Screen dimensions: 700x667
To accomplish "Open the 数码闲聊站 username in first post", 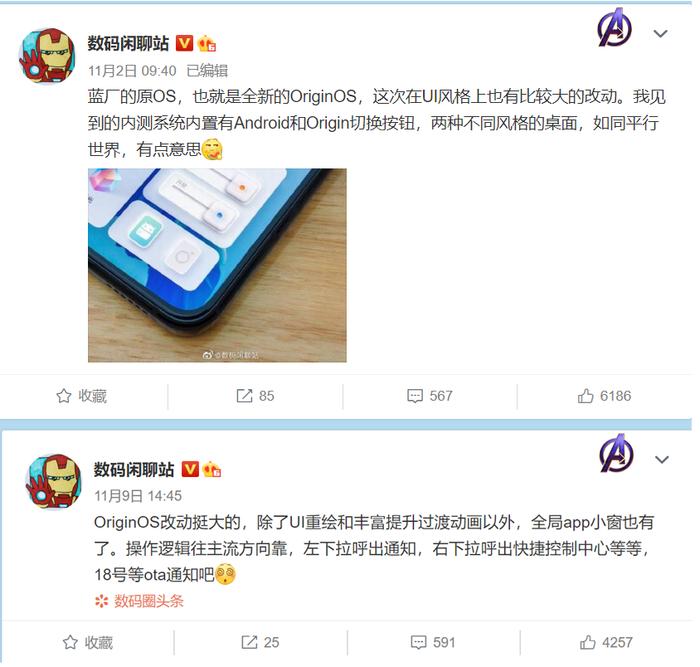I will coord(128,43).
